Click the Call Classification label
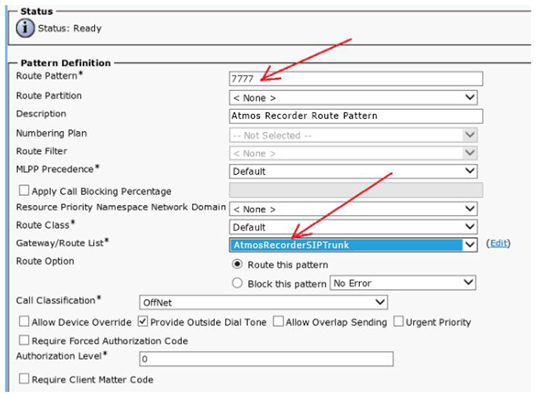Viewport: 538px width, 398px height. [58, 300]
